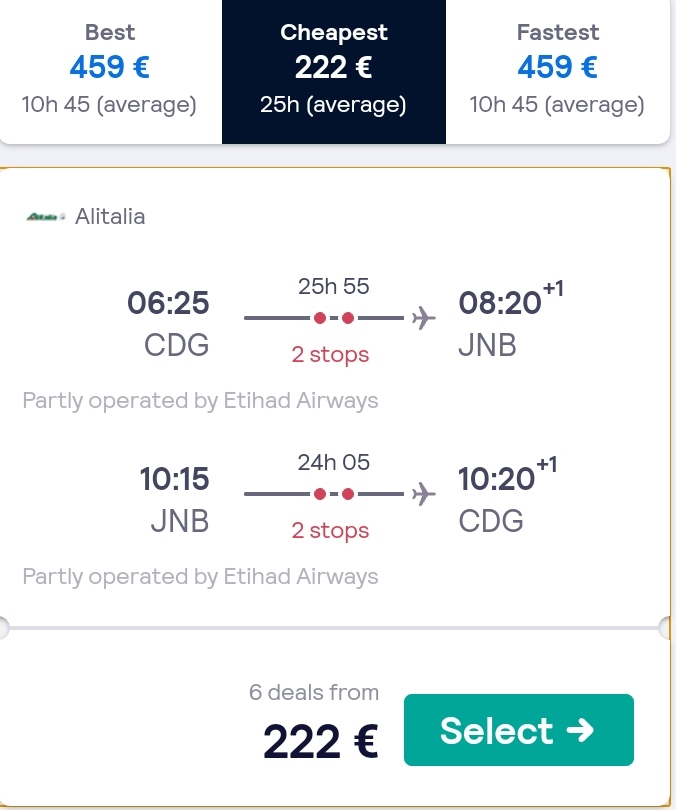Click the 6 deals from text
The width and height of the screenshot is (676, 810).
(x=314, y=692)
